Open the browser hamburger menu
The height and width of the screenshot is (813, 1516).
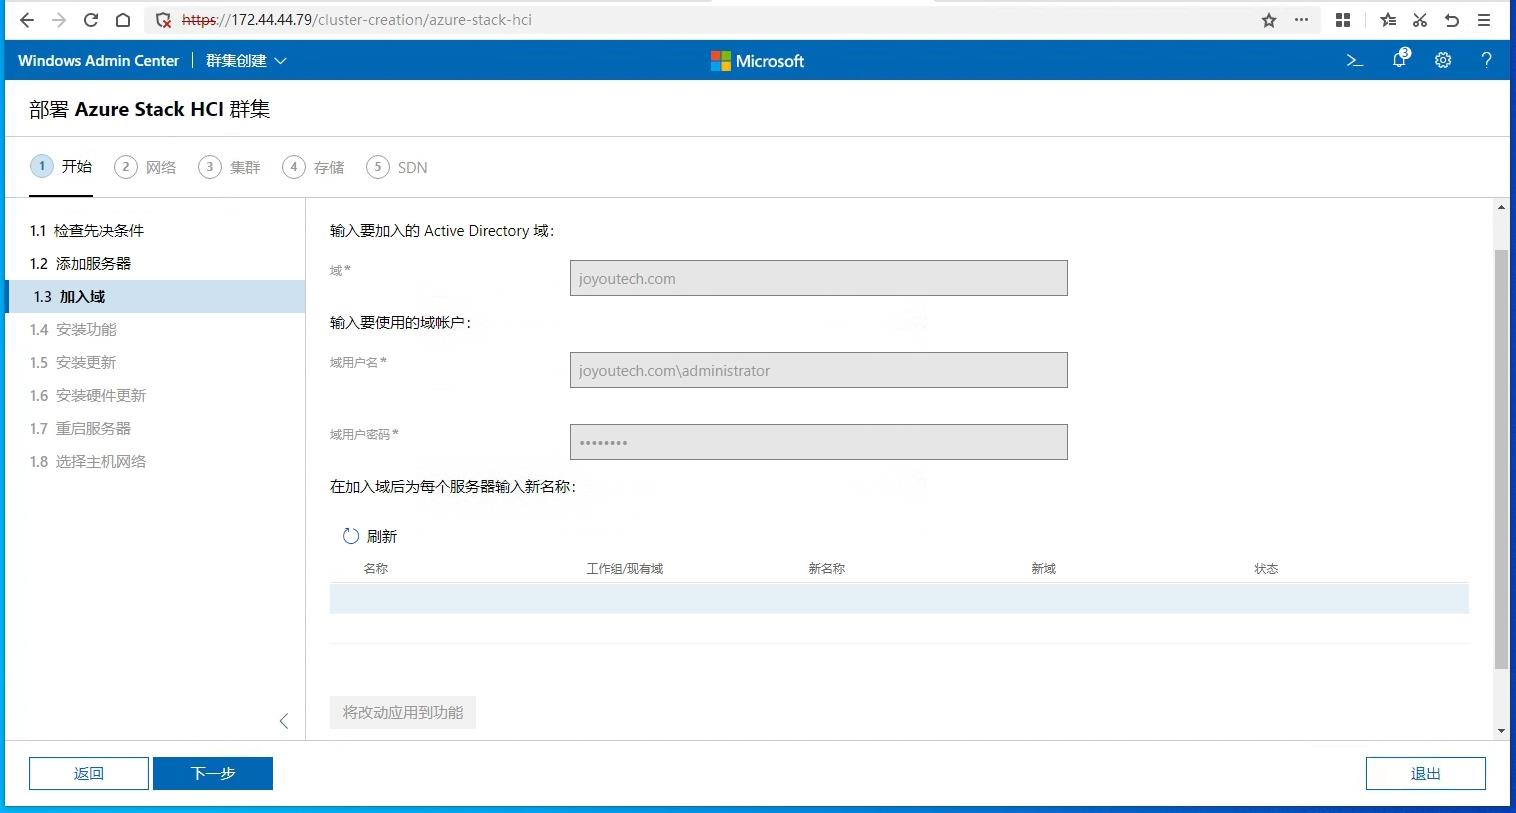[x=1484, y=20]
